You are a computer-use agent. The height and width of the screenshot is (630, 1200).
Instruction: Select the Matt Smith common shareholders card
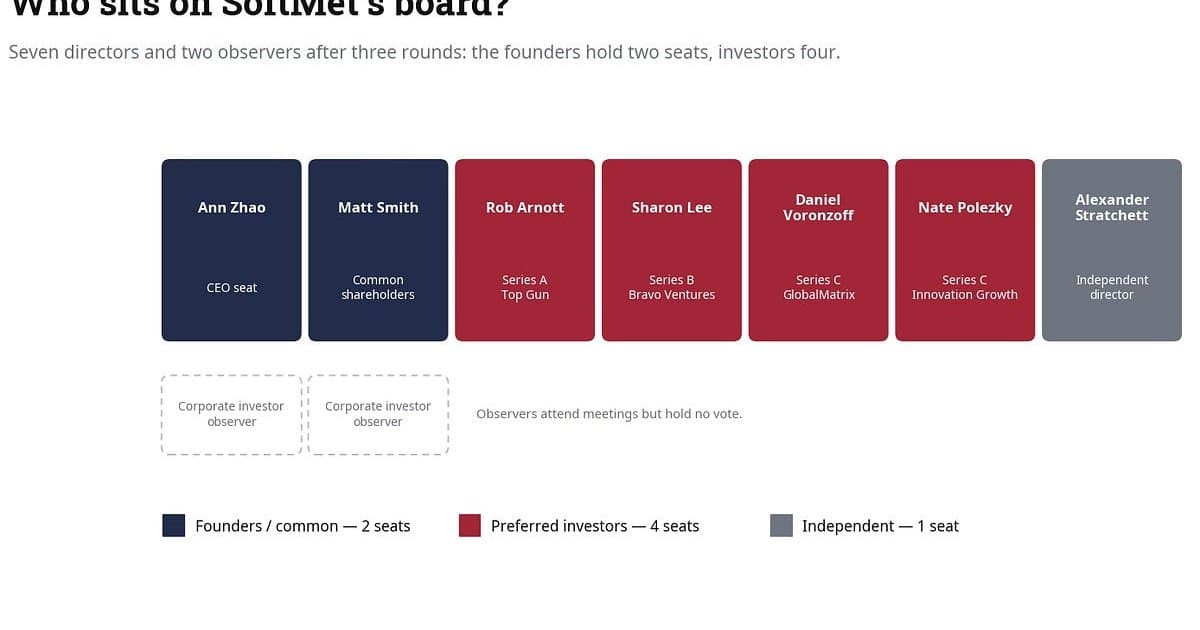pyautogui.click(x=378, y=250)
